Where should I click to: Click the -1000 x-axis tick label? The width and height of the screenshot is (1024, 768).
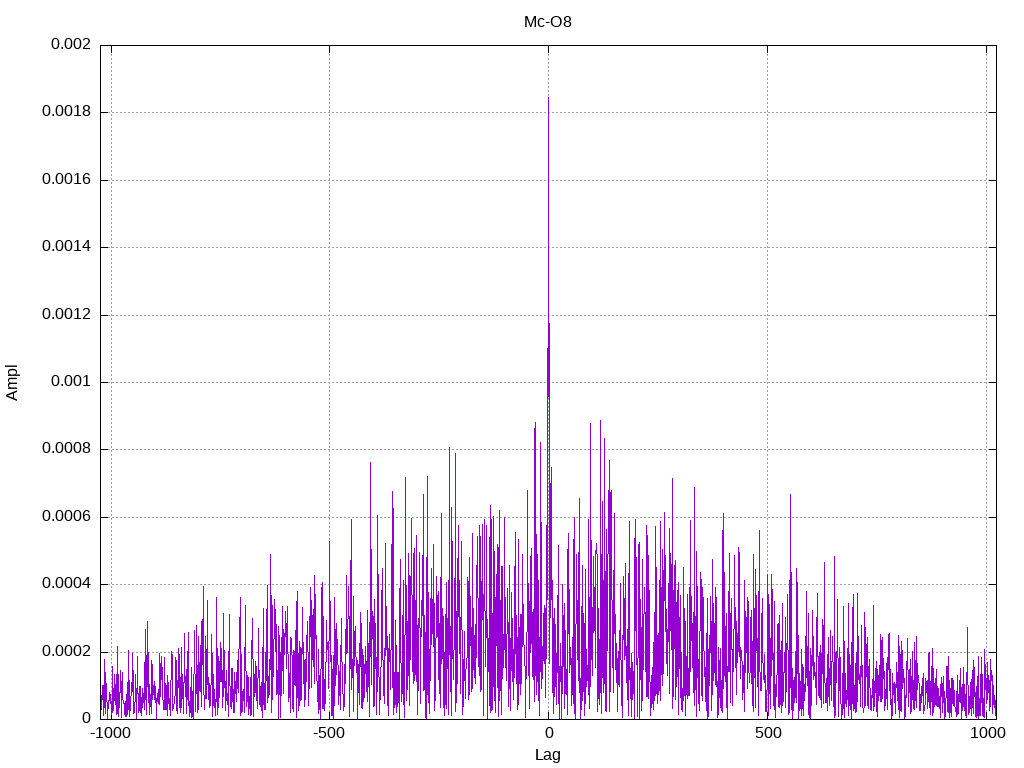[110, 733]
